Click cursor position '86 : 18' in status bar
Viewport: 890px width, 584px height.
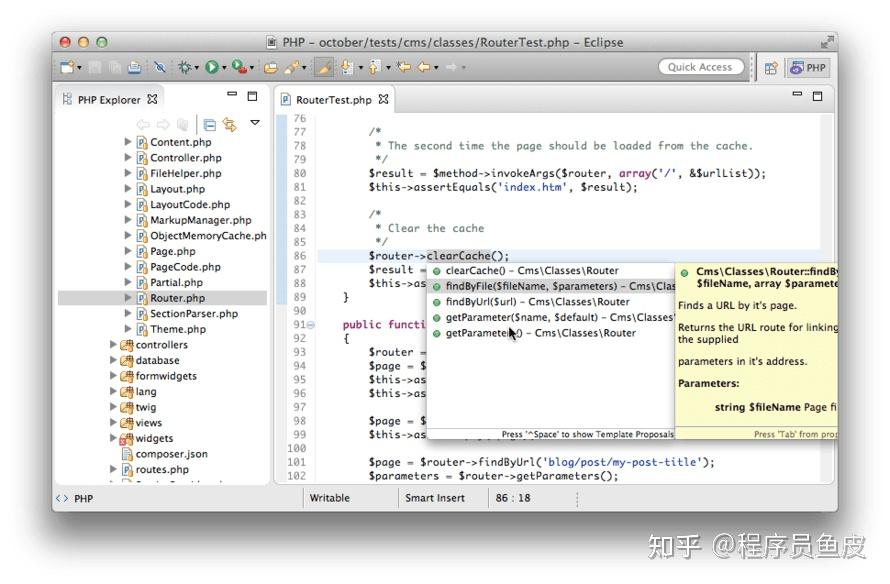click(513, 498)
